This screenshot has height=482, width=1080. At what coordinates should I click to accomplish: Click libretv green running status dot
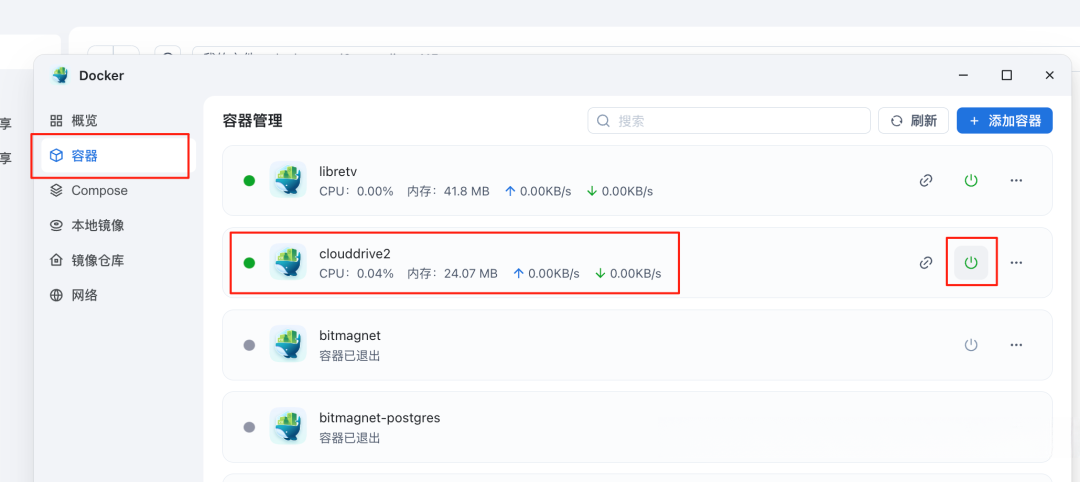pyautogui.click(x=249, y=180)
